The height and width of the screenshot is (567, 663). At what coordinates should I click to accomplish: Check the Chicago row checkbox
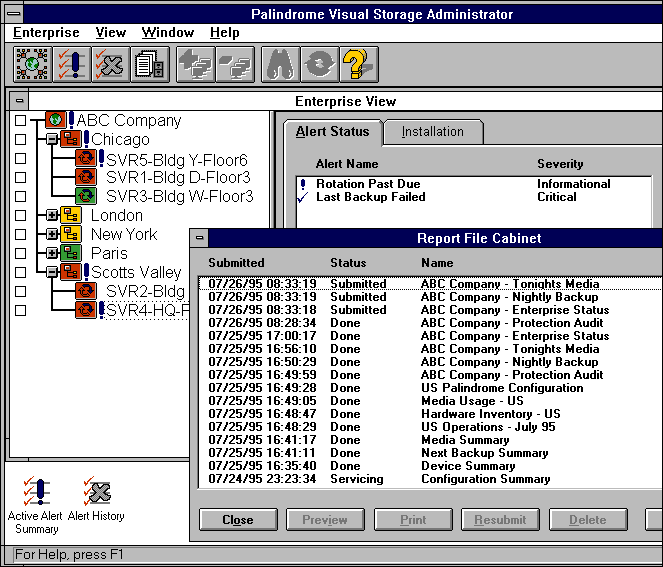click(x=20, y=139)
